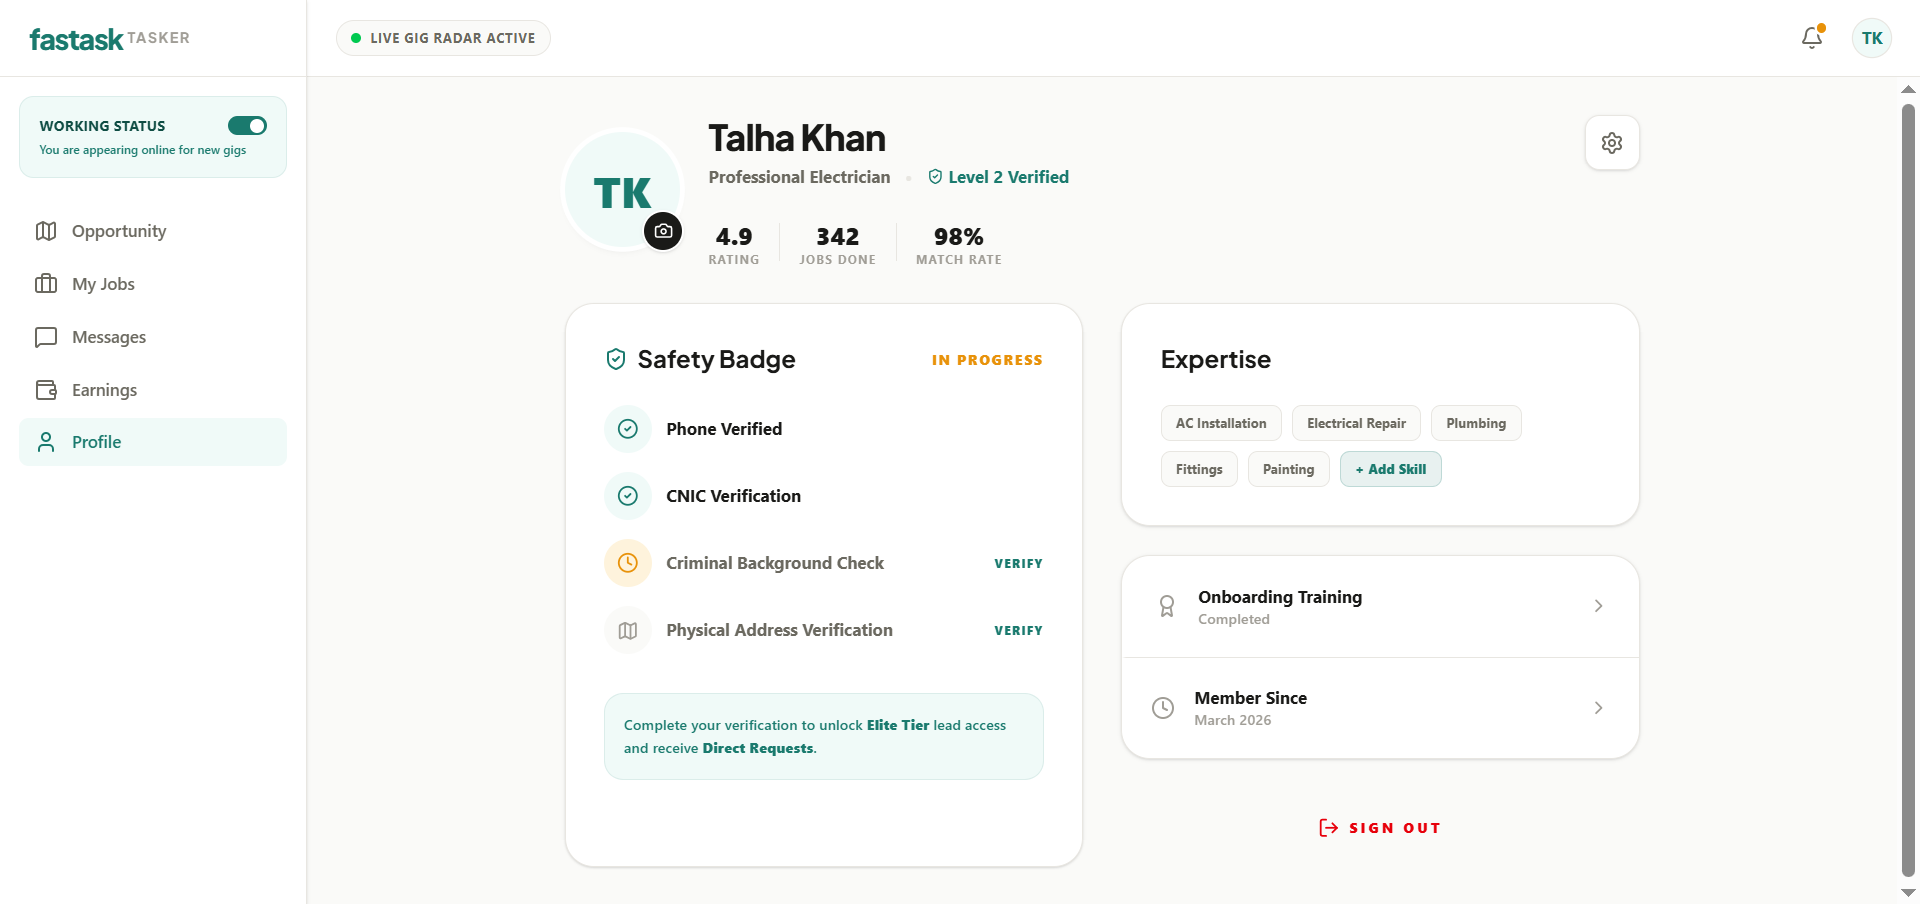Image resolution: width=1920 pixels, height=904 pixels.
Task: Open profile settings gear
Action: coord(1612,143)
